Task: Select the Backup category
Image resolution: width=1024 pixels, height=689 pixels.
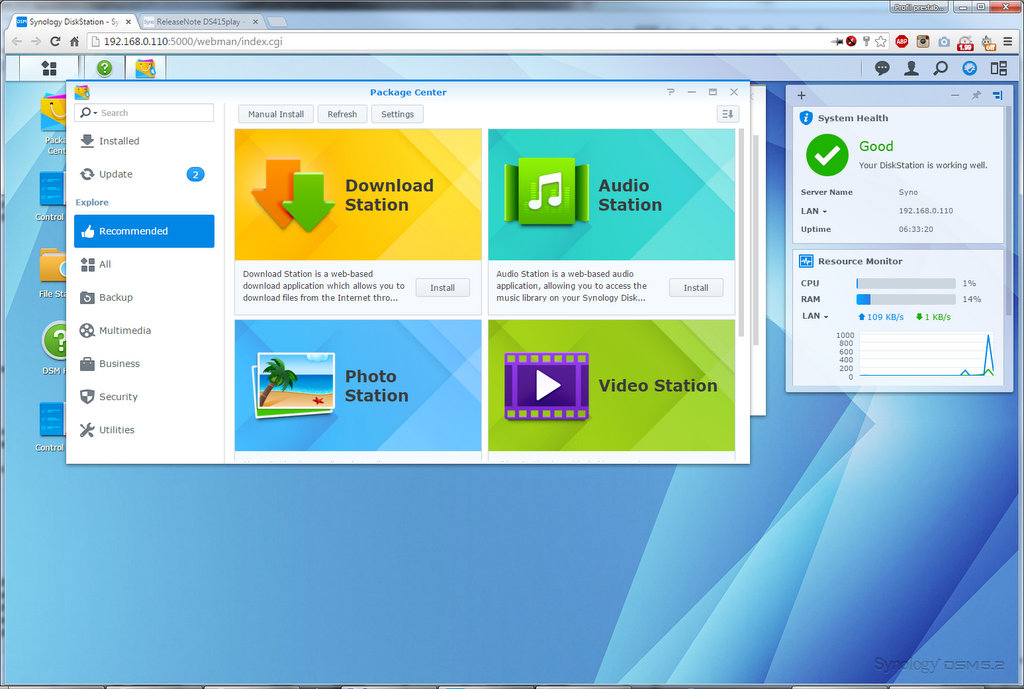Action: pyautogui.click(x=144, y=297)
